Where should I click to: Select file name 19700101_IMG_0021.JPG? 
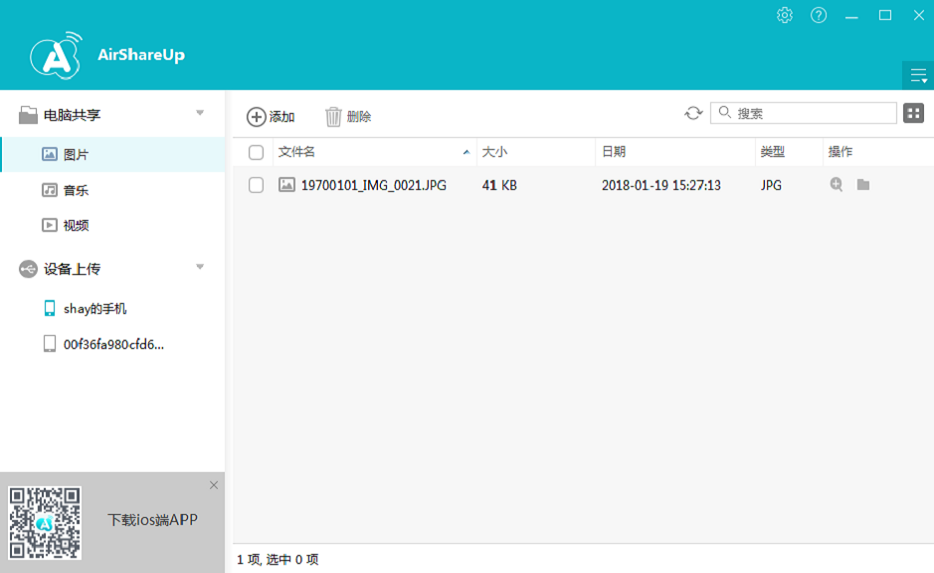pos(373,185)
